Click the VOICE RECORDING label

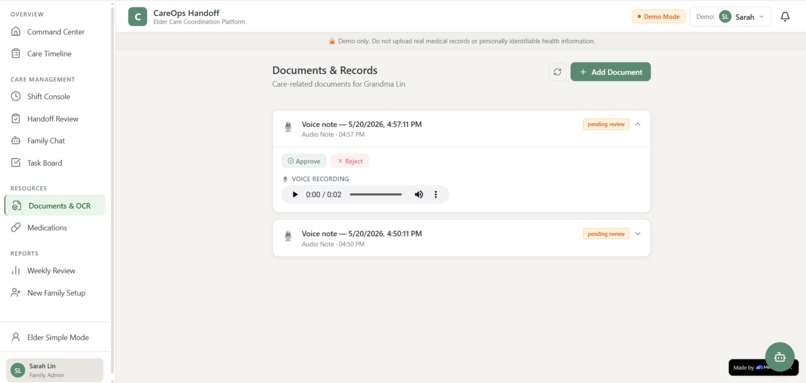[x=320, y=179]
